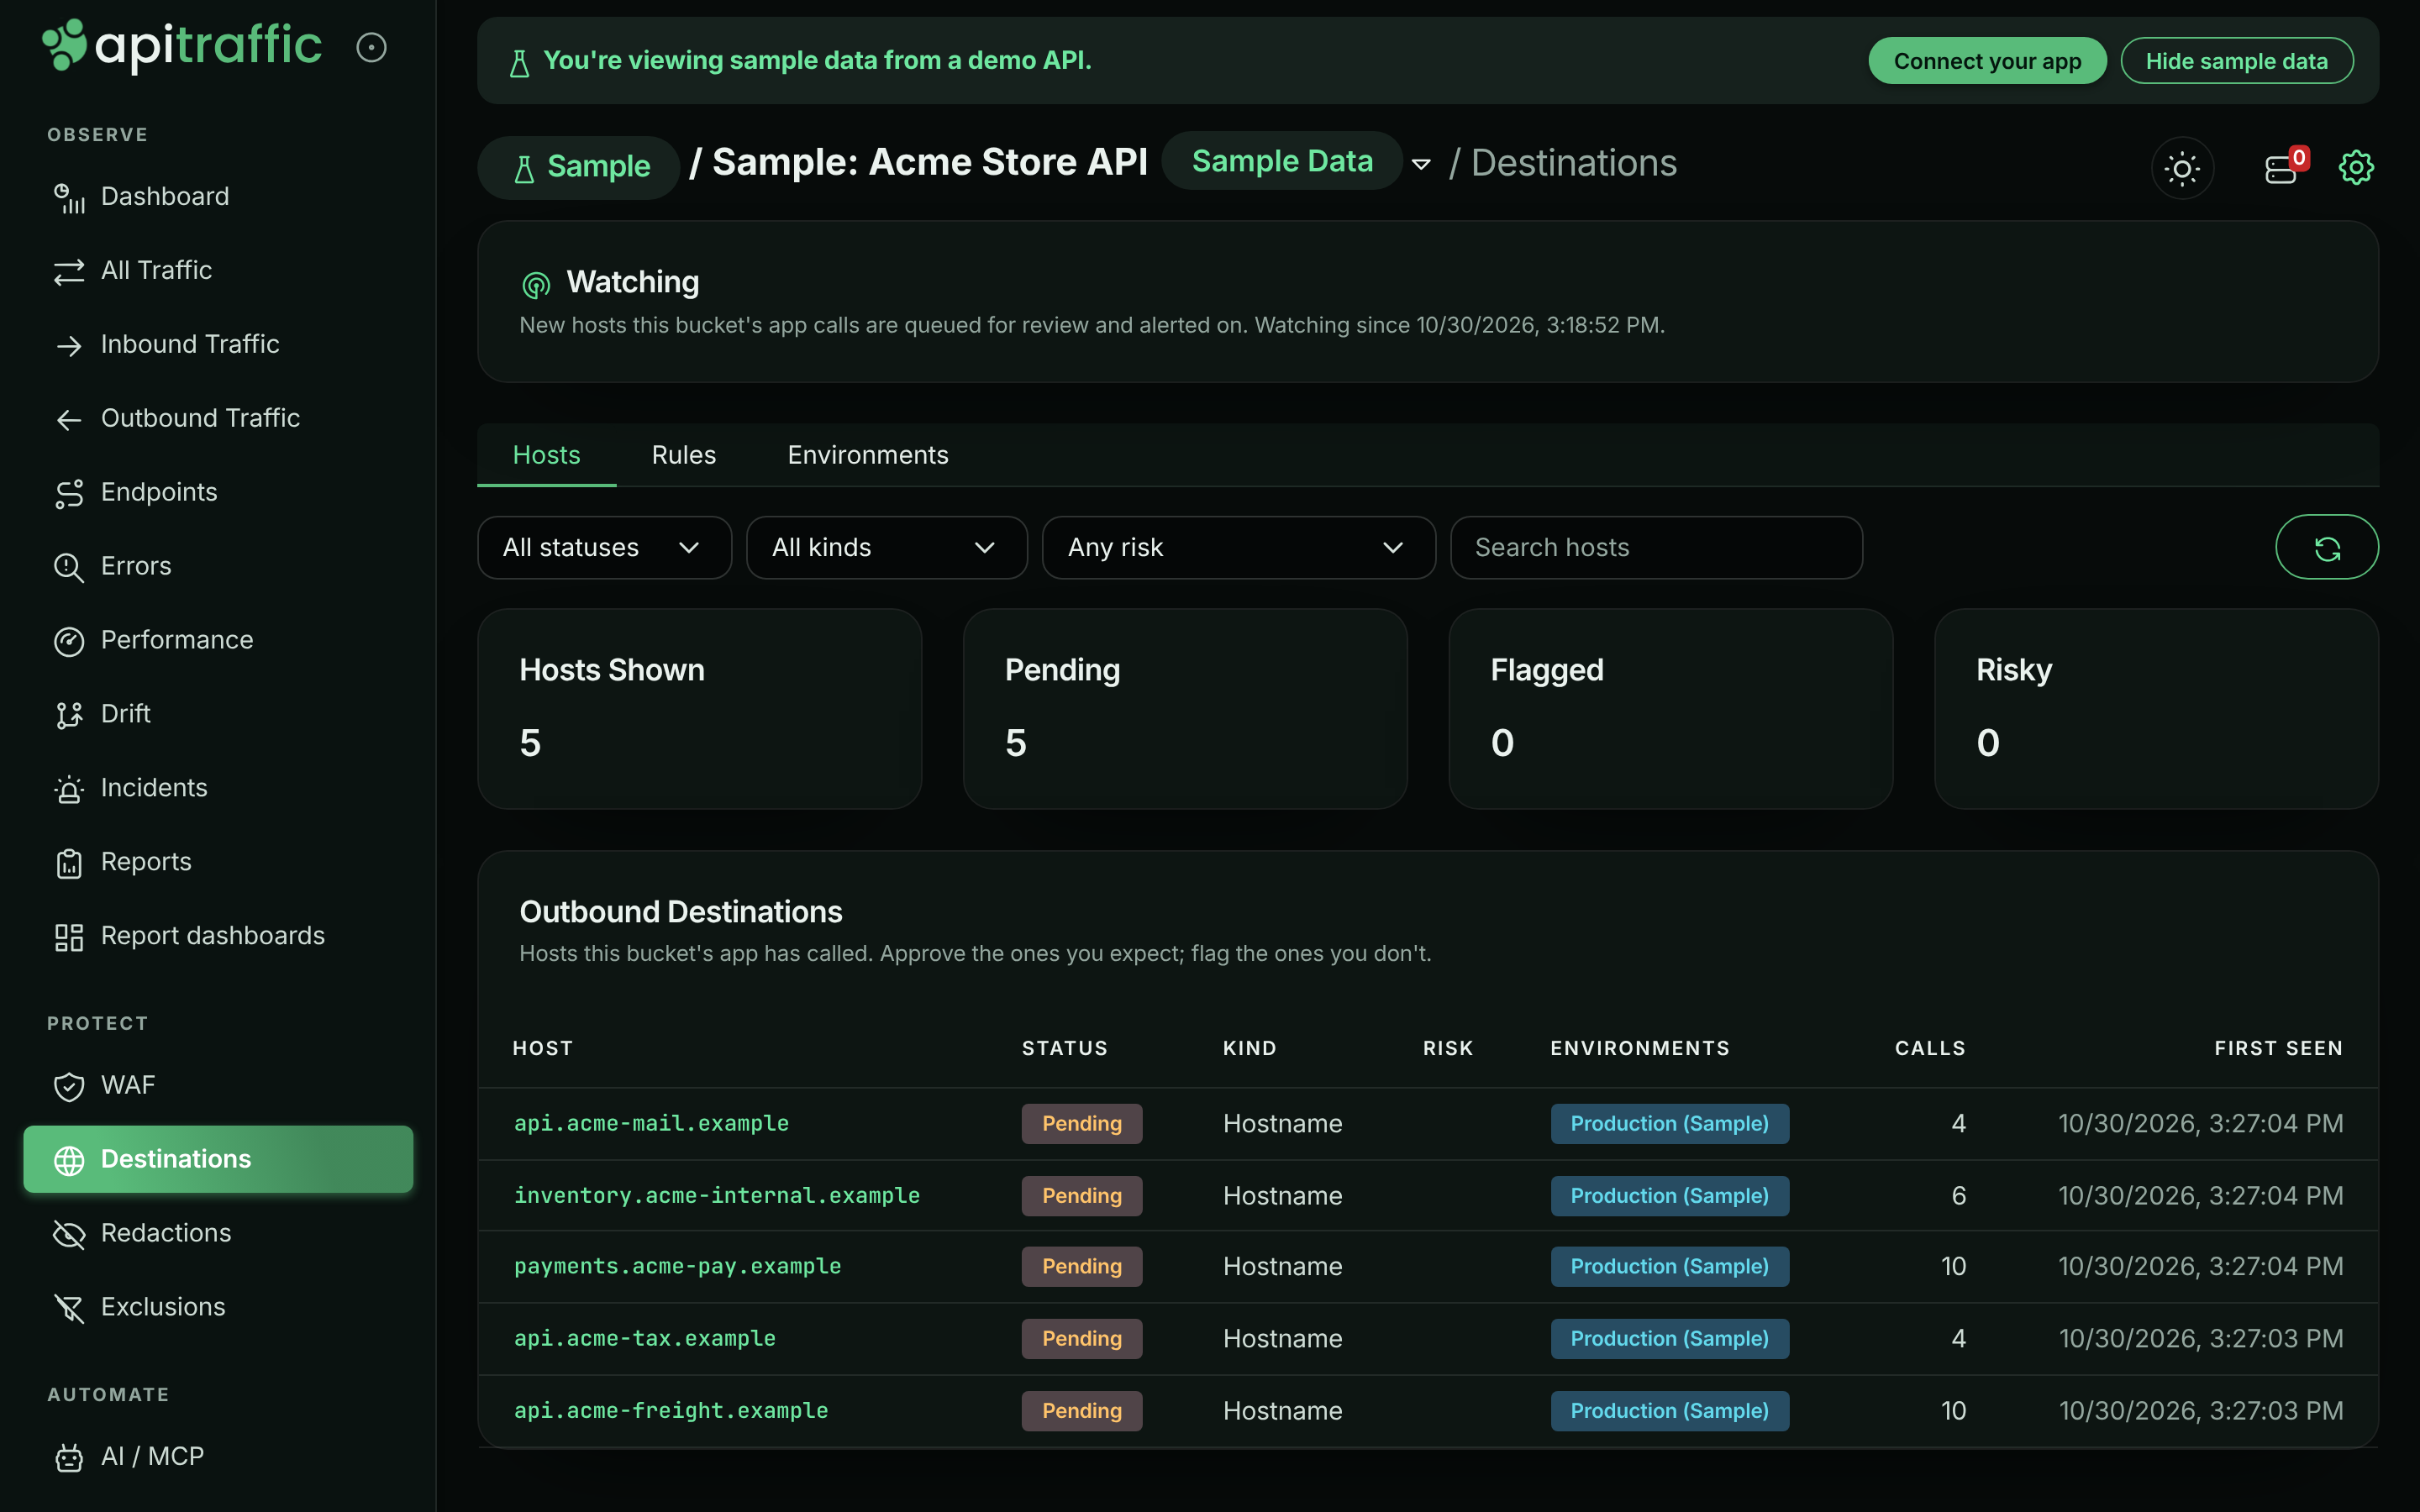2420x1512 pixels.
Task: Click the Sample Data badge
Action: click(1282, 161)
